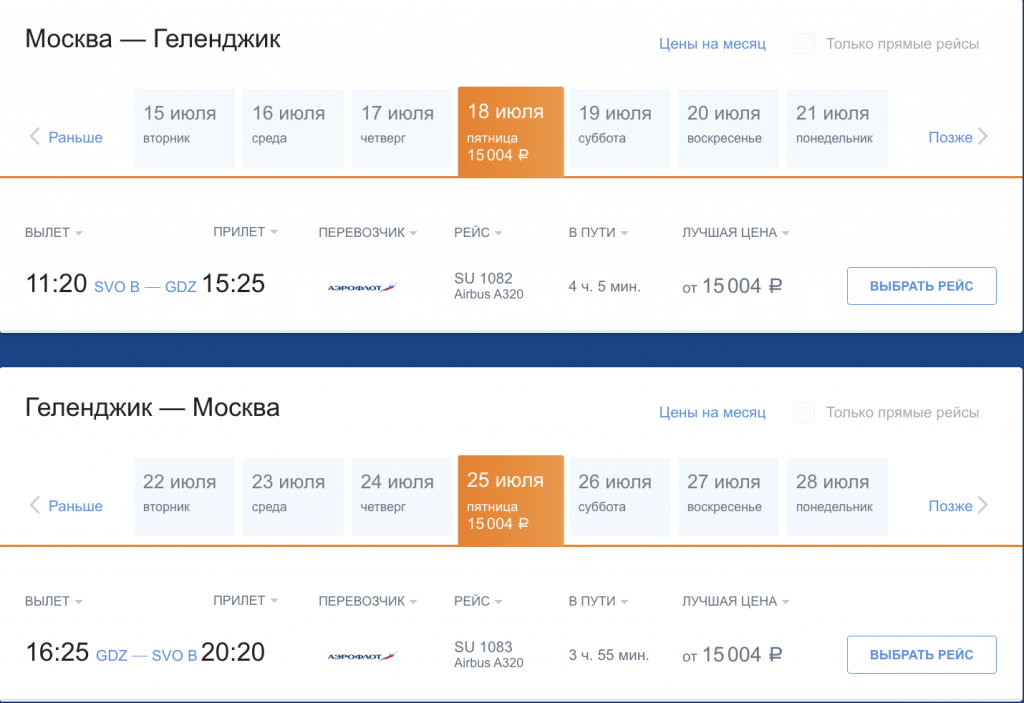The height and width of the screenshot is (703, 1024).
Task: Sort return flights by 'Перевозчик'
Action: [367, 602]
